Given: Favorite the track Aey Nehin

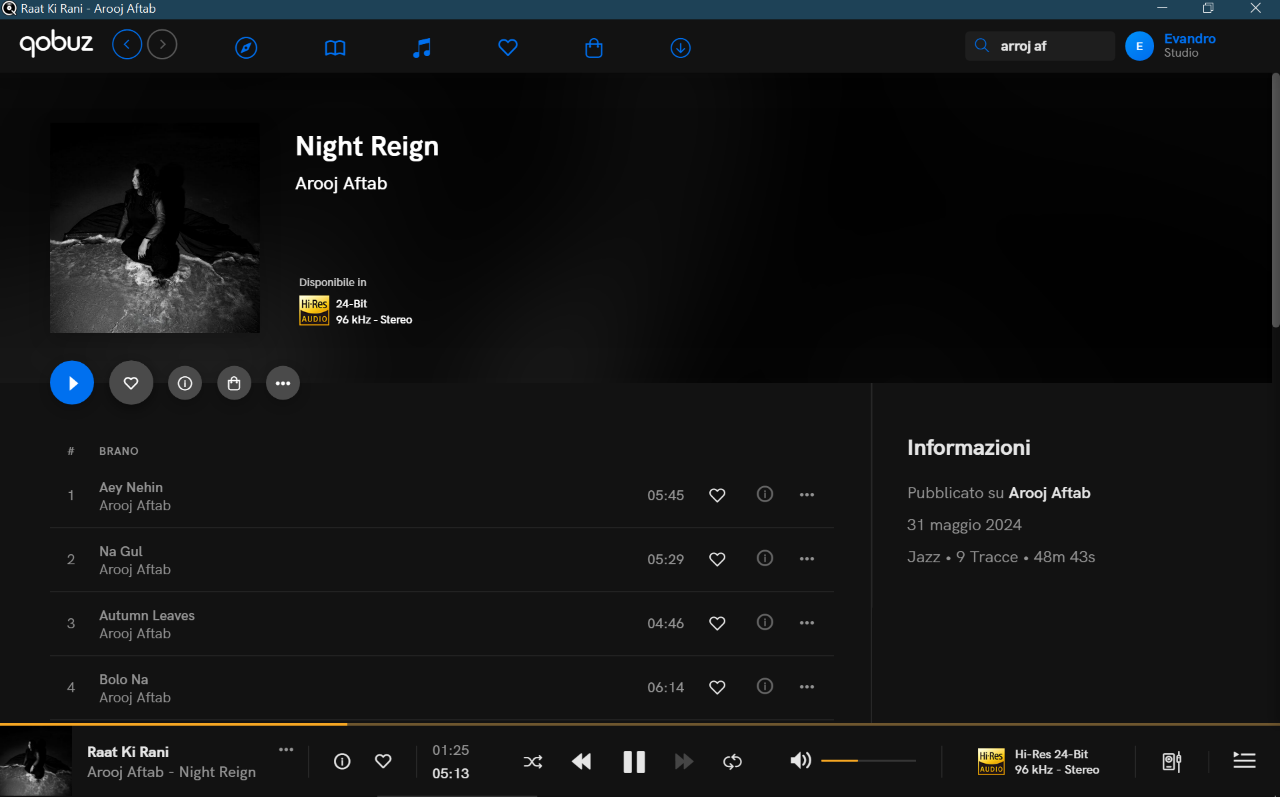Looking at the screenshot, I should [x=717, y=495].
